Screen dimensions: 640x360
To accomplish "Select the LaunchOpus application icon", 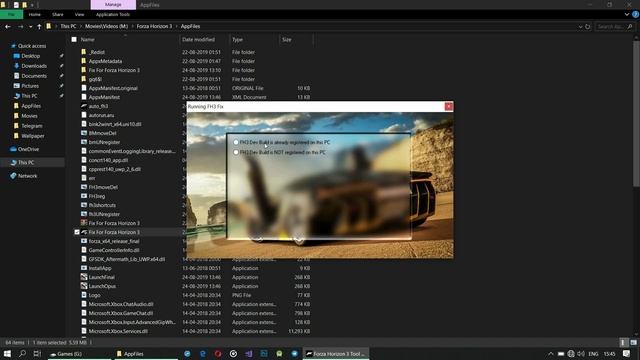I will click(x=84, y=286).
